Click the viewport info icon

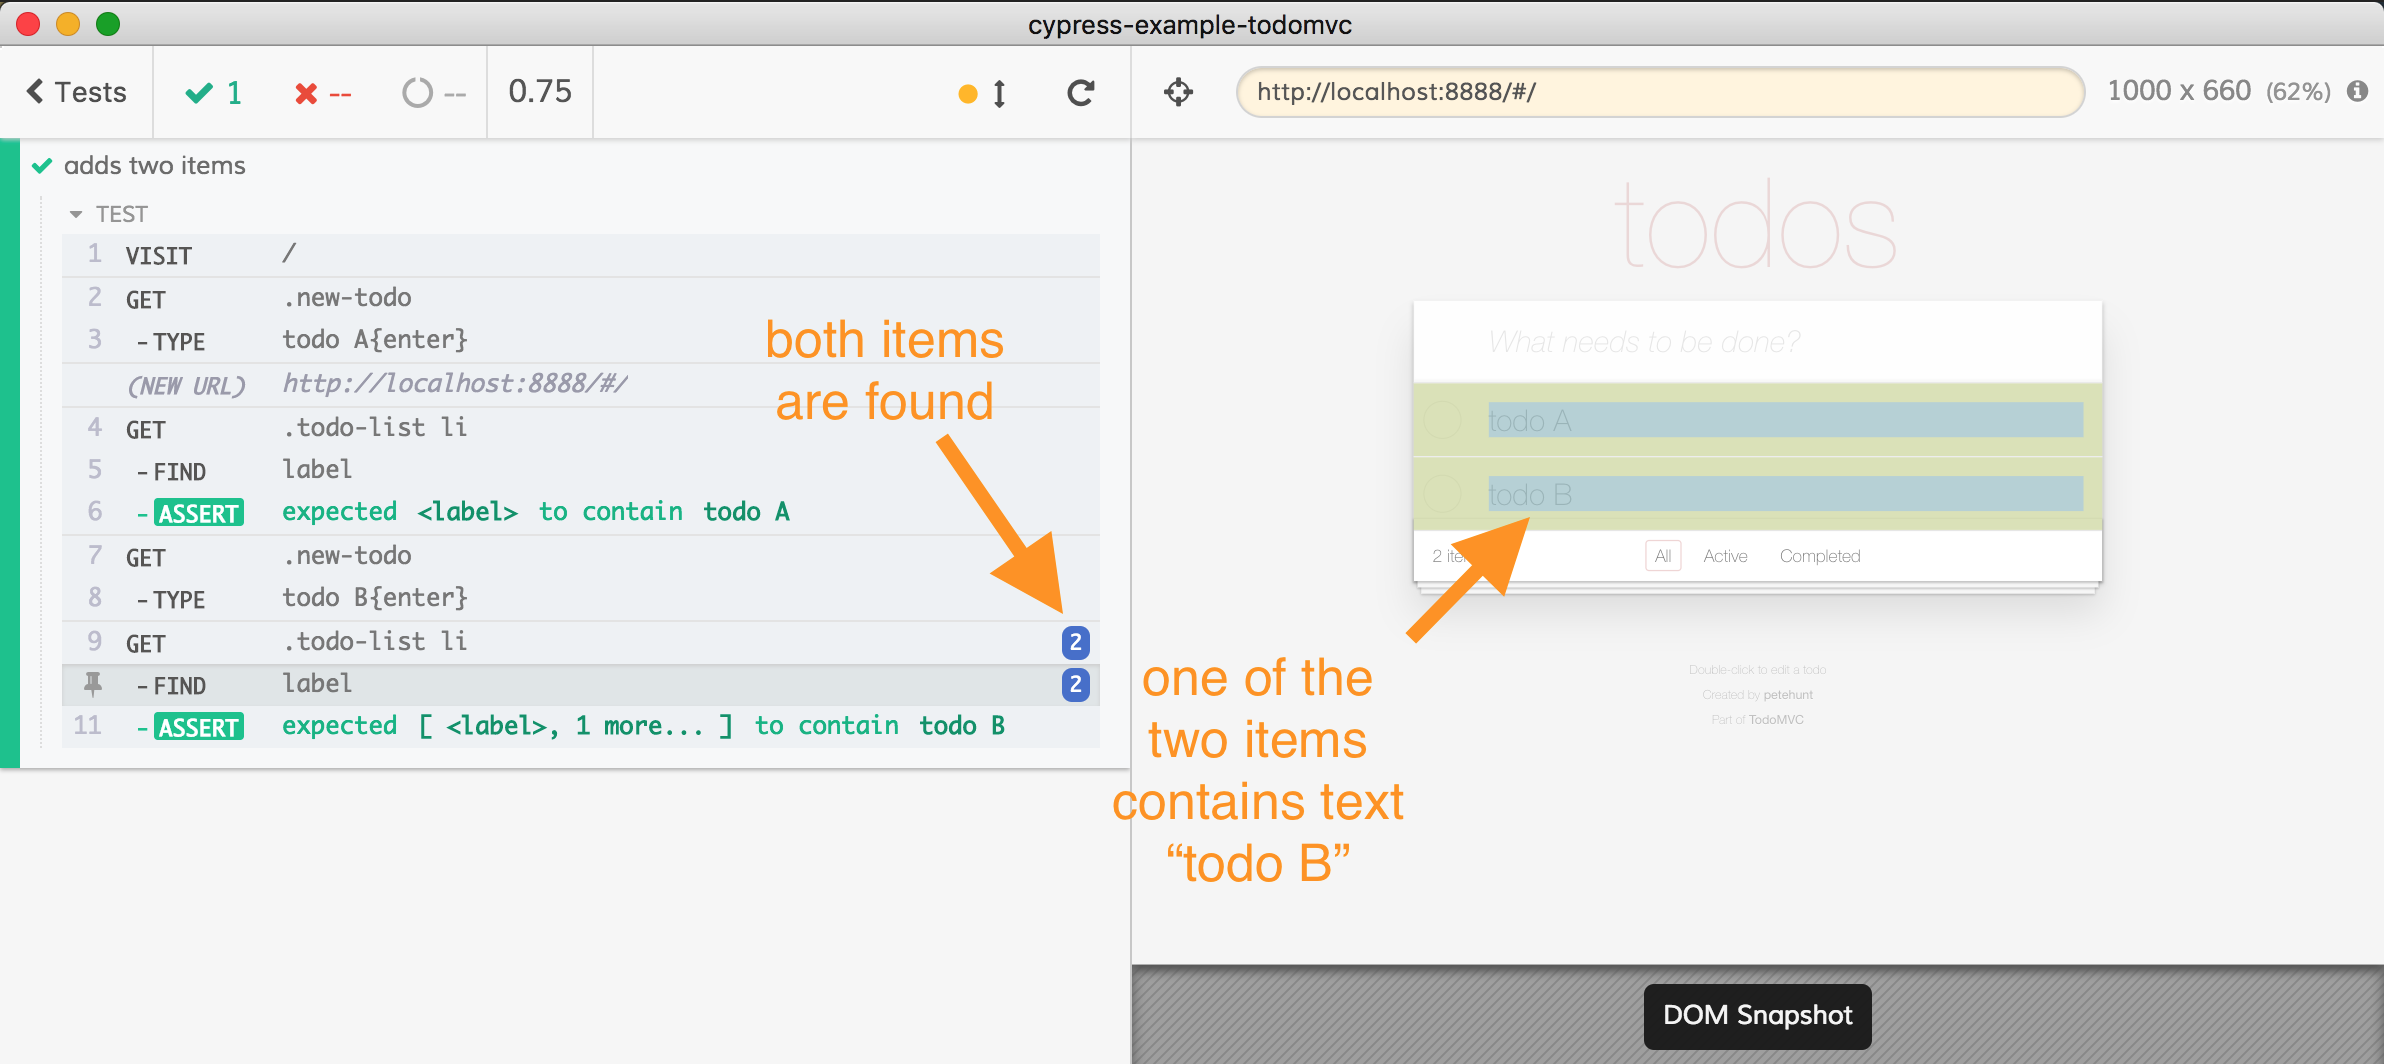click(x=2357, y=92)
